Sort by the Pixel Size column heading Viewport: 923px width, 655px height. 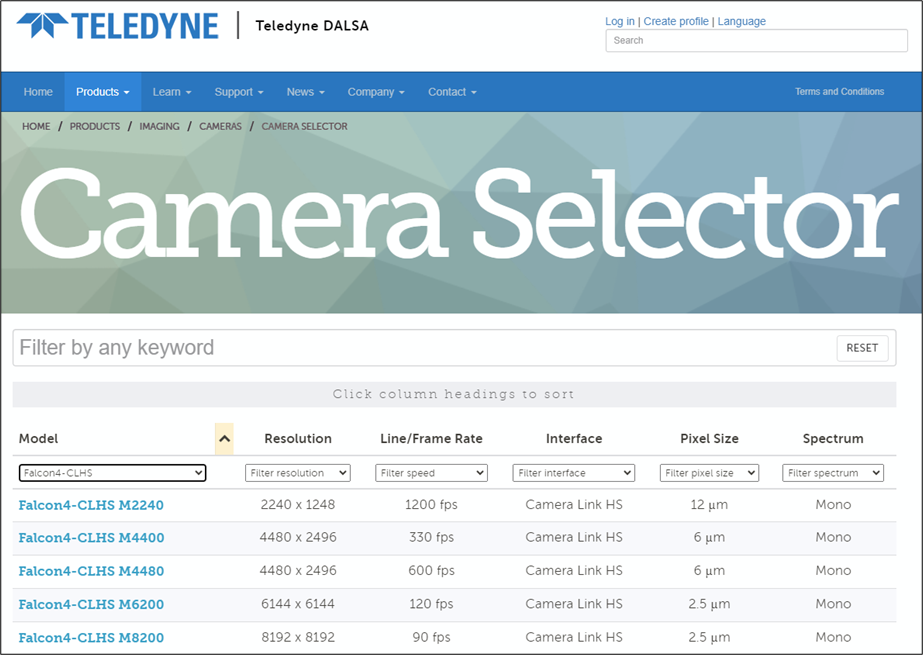[709, 438]
